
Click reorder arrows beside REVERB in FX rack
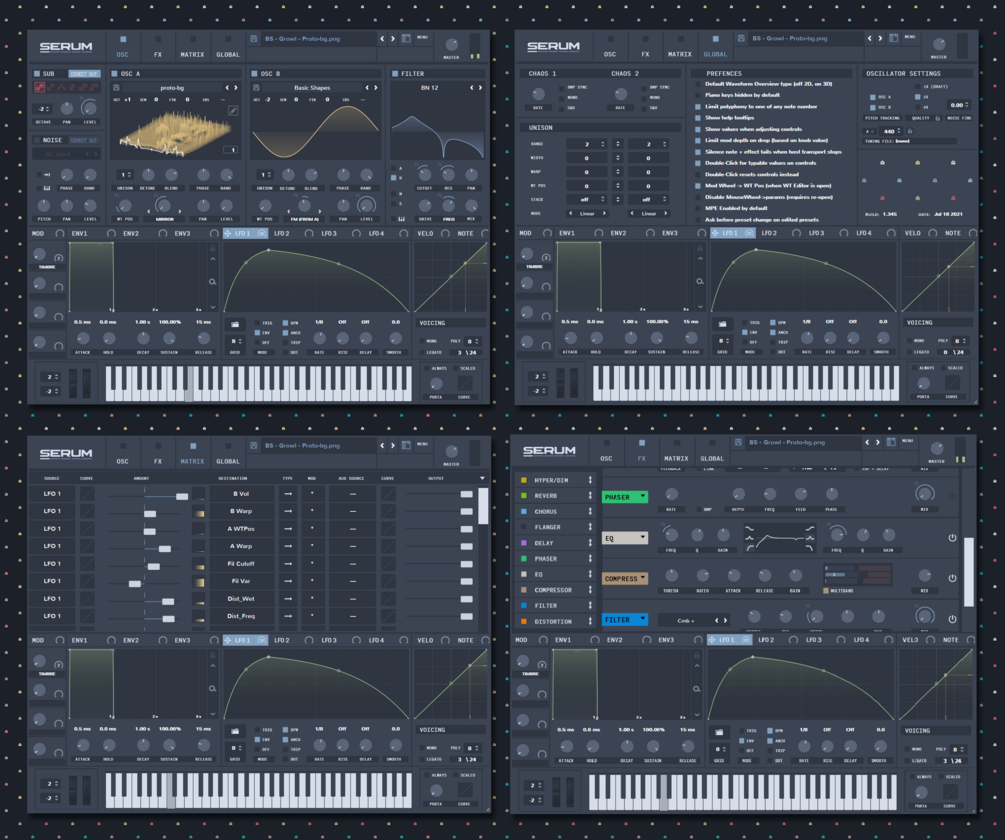pyautogui.click(x=590, y=495)
